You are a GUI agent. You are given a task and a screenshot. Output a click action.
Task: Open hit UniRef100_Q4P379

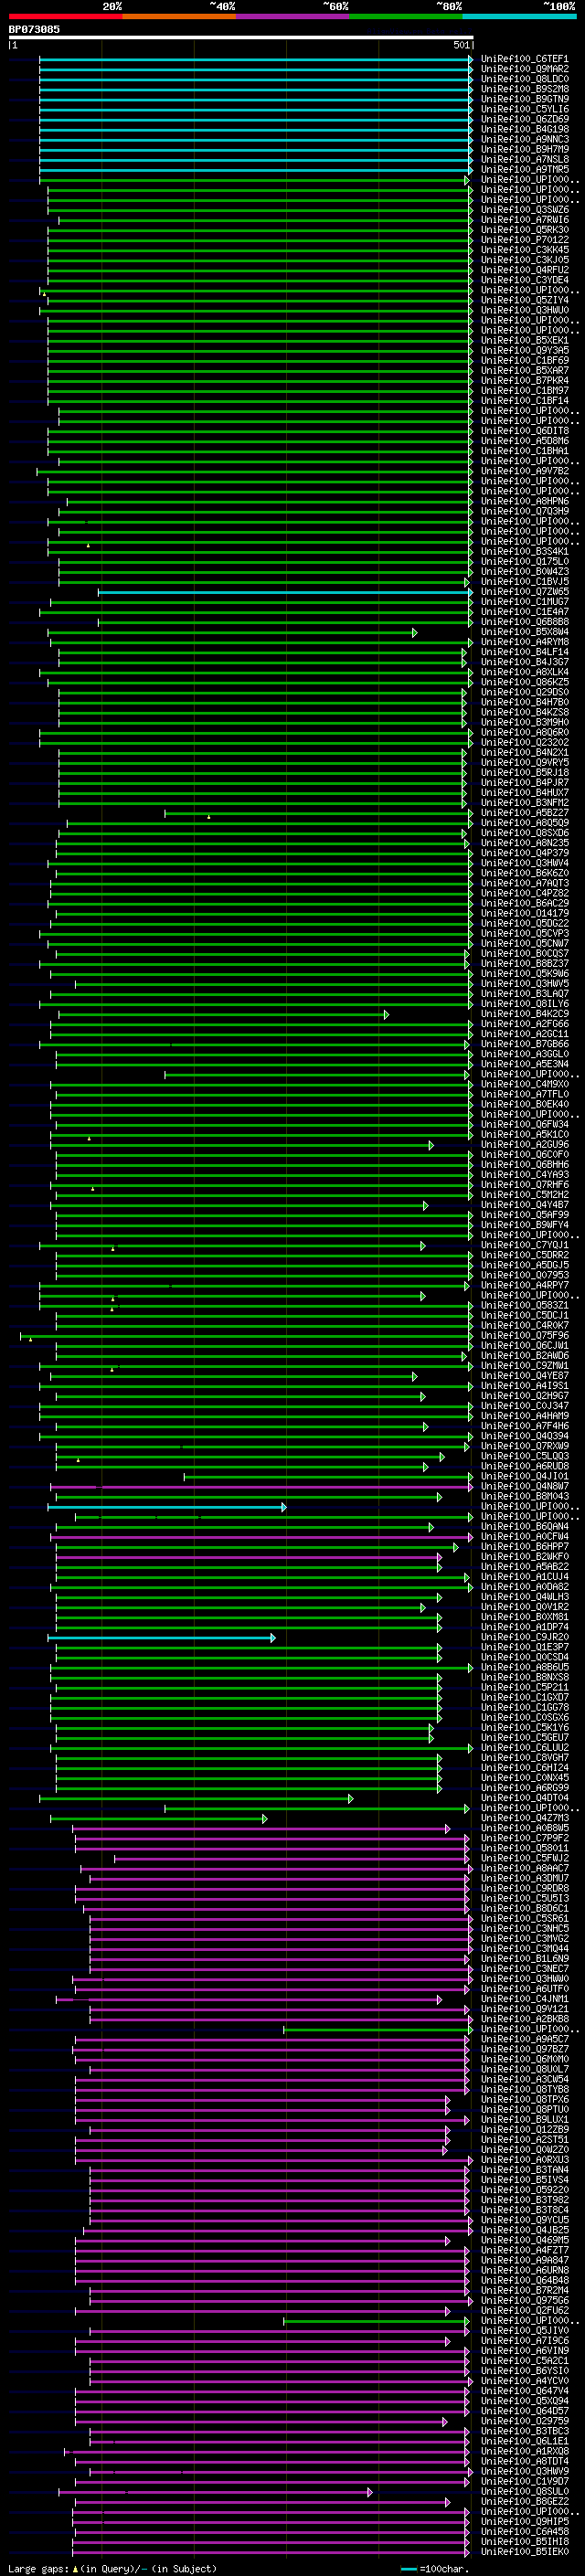tap(525, 852)
